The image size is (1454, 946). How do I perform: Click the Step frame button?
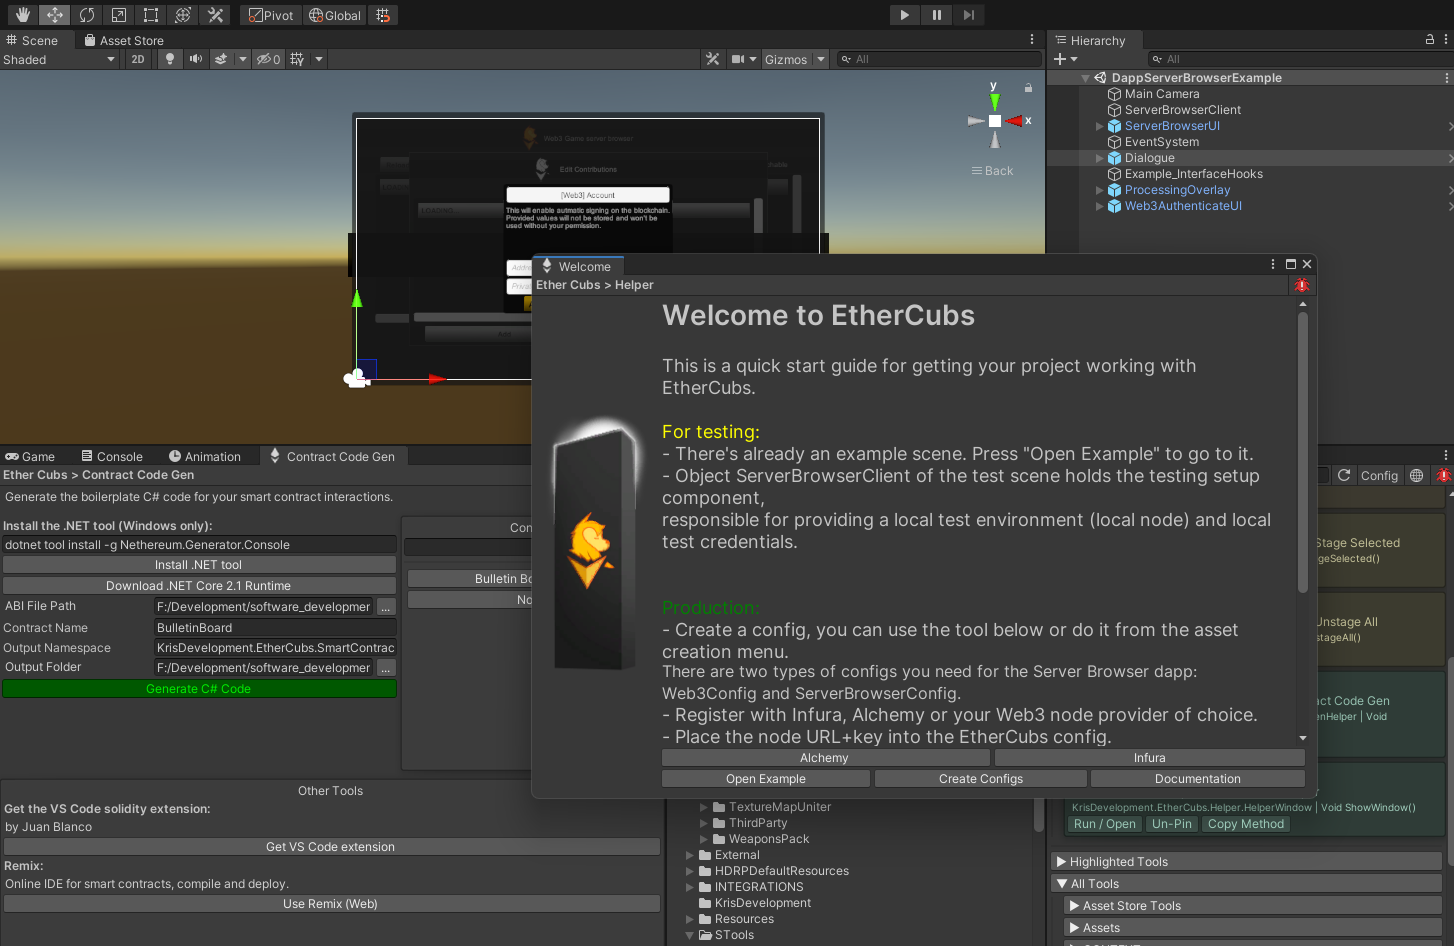point(968,15)
